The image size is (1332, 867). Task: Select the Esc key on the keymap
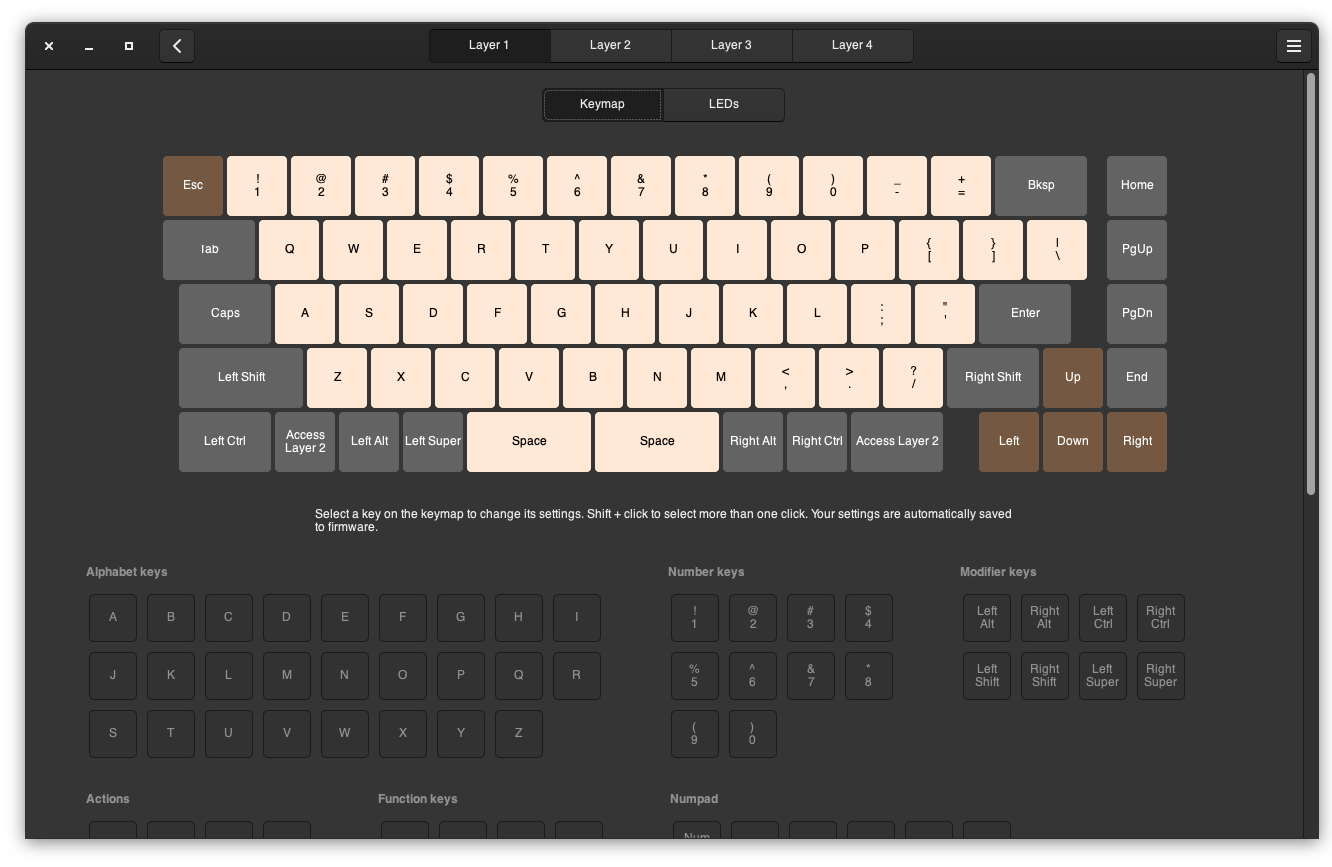193,186
